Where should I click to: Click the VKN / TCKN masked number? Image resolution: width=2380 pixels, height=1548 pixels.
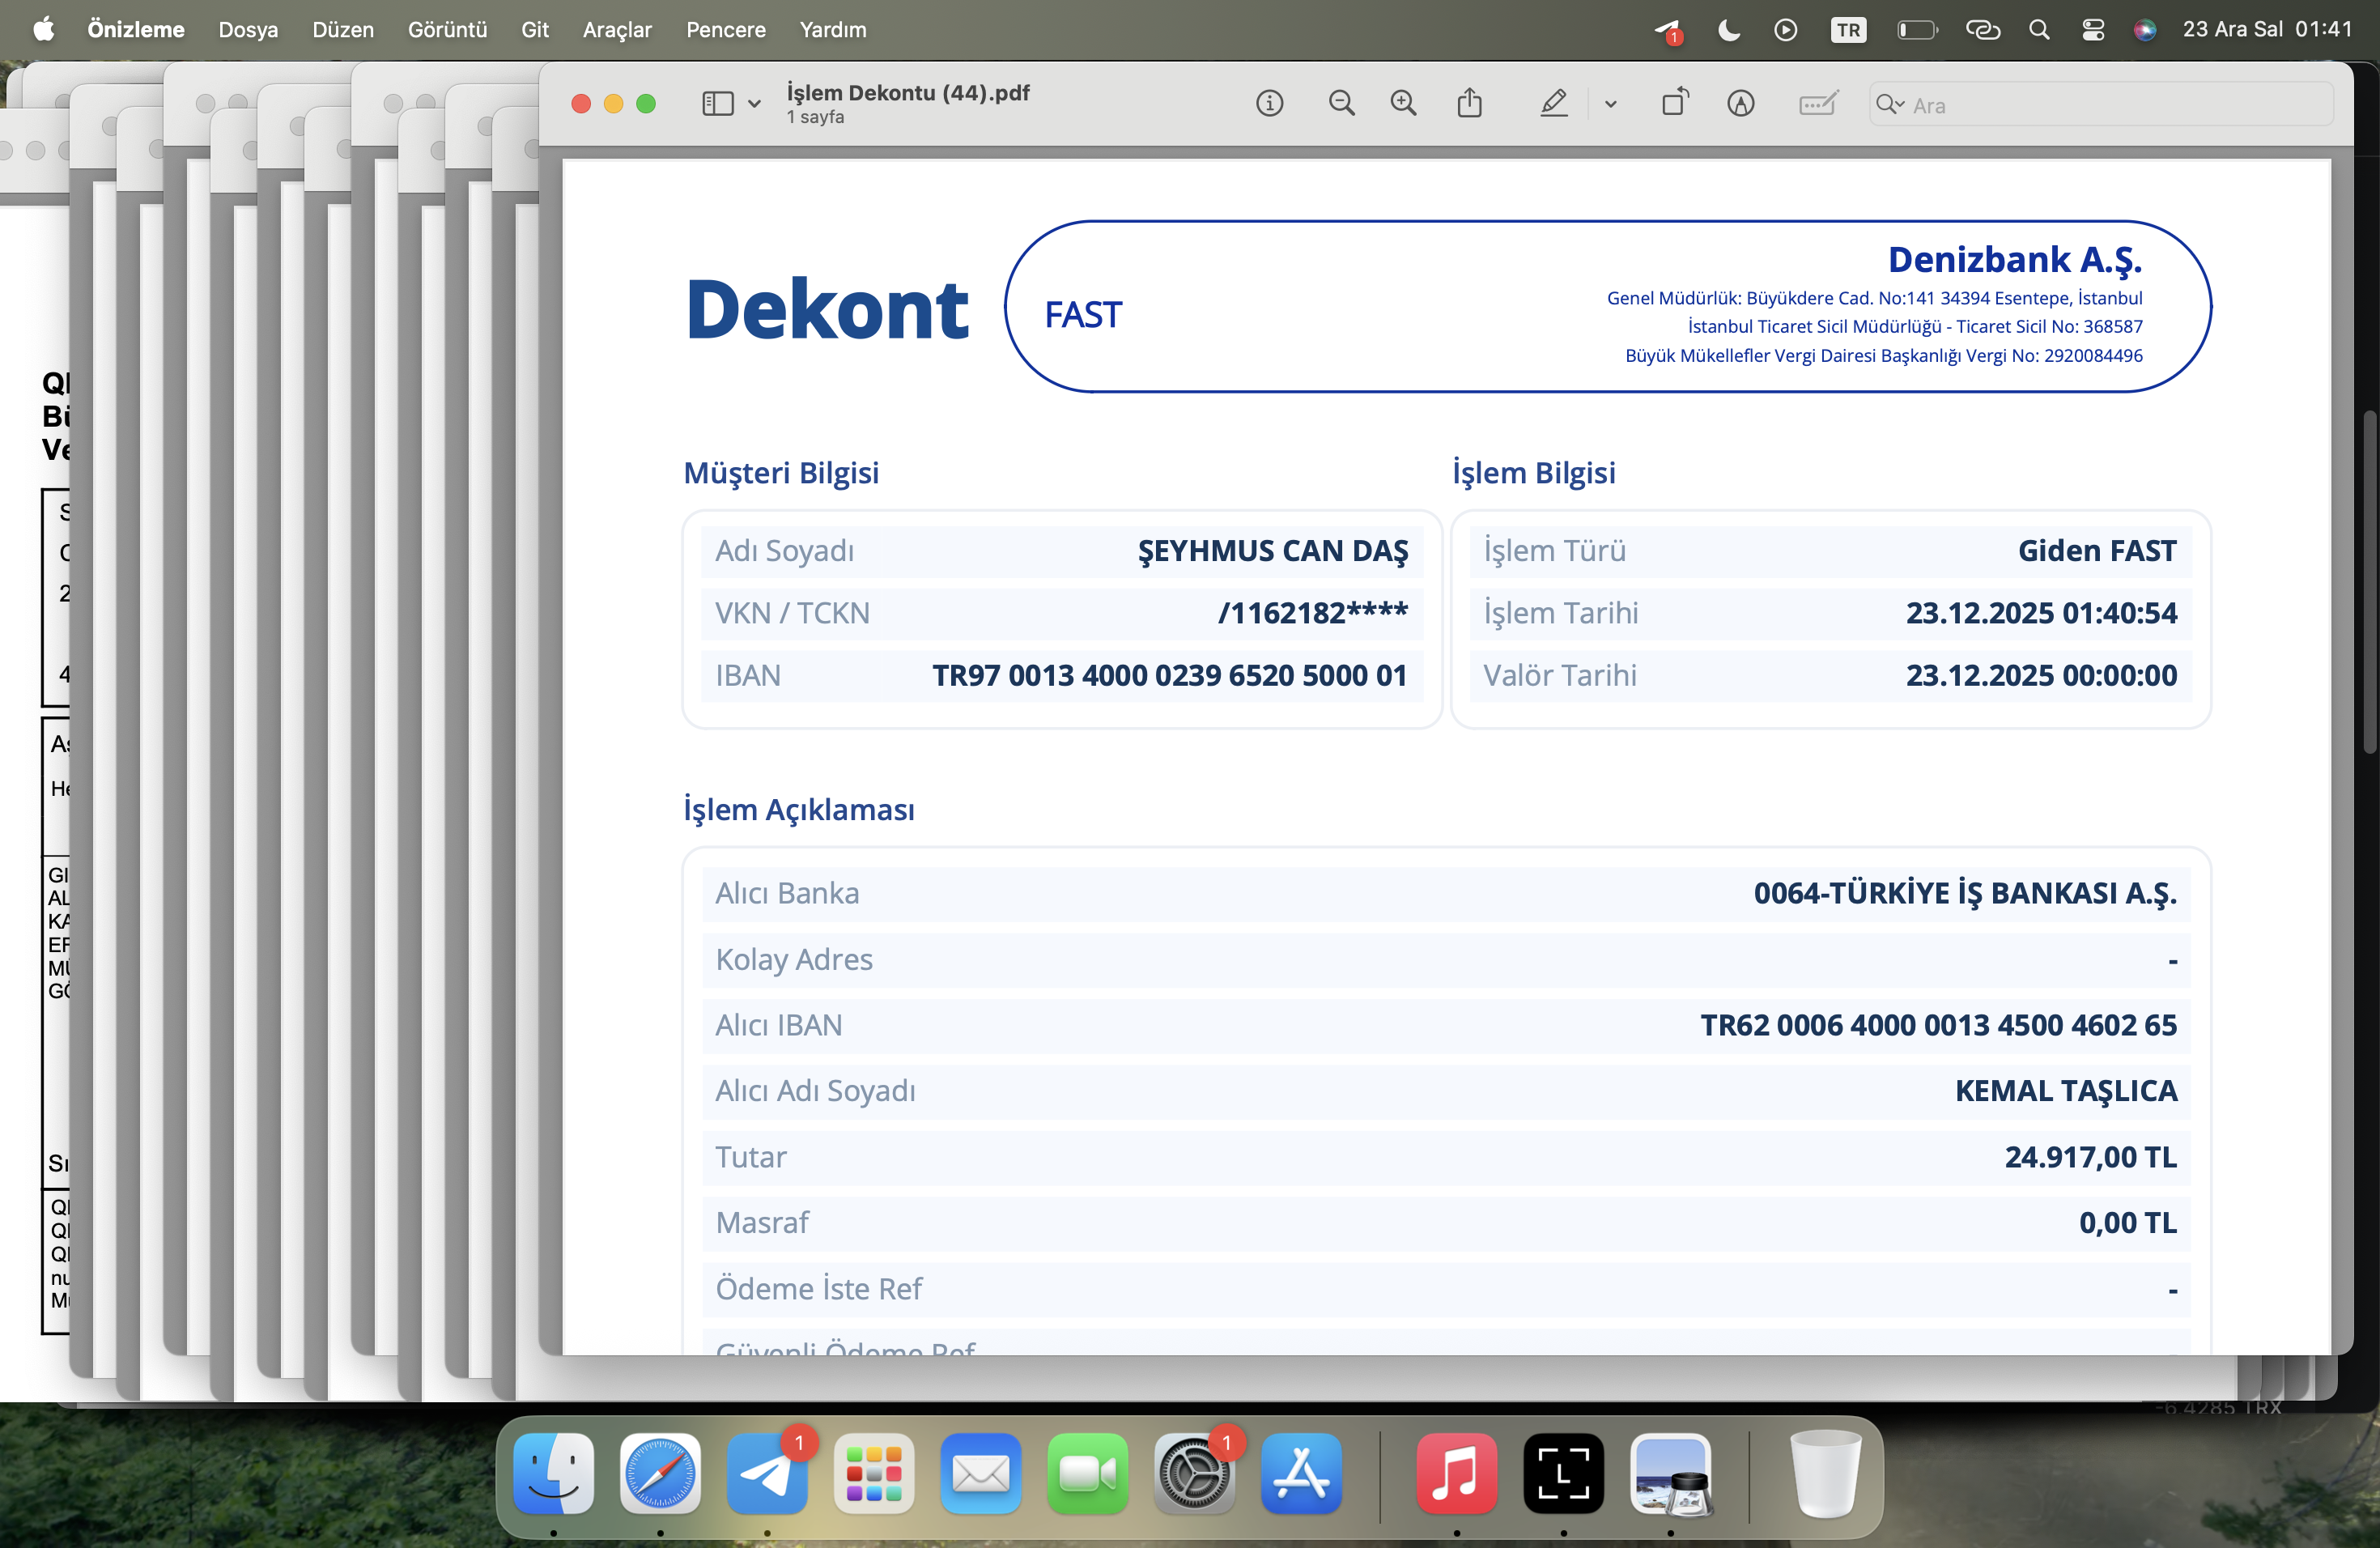(x=1313, y=613)
